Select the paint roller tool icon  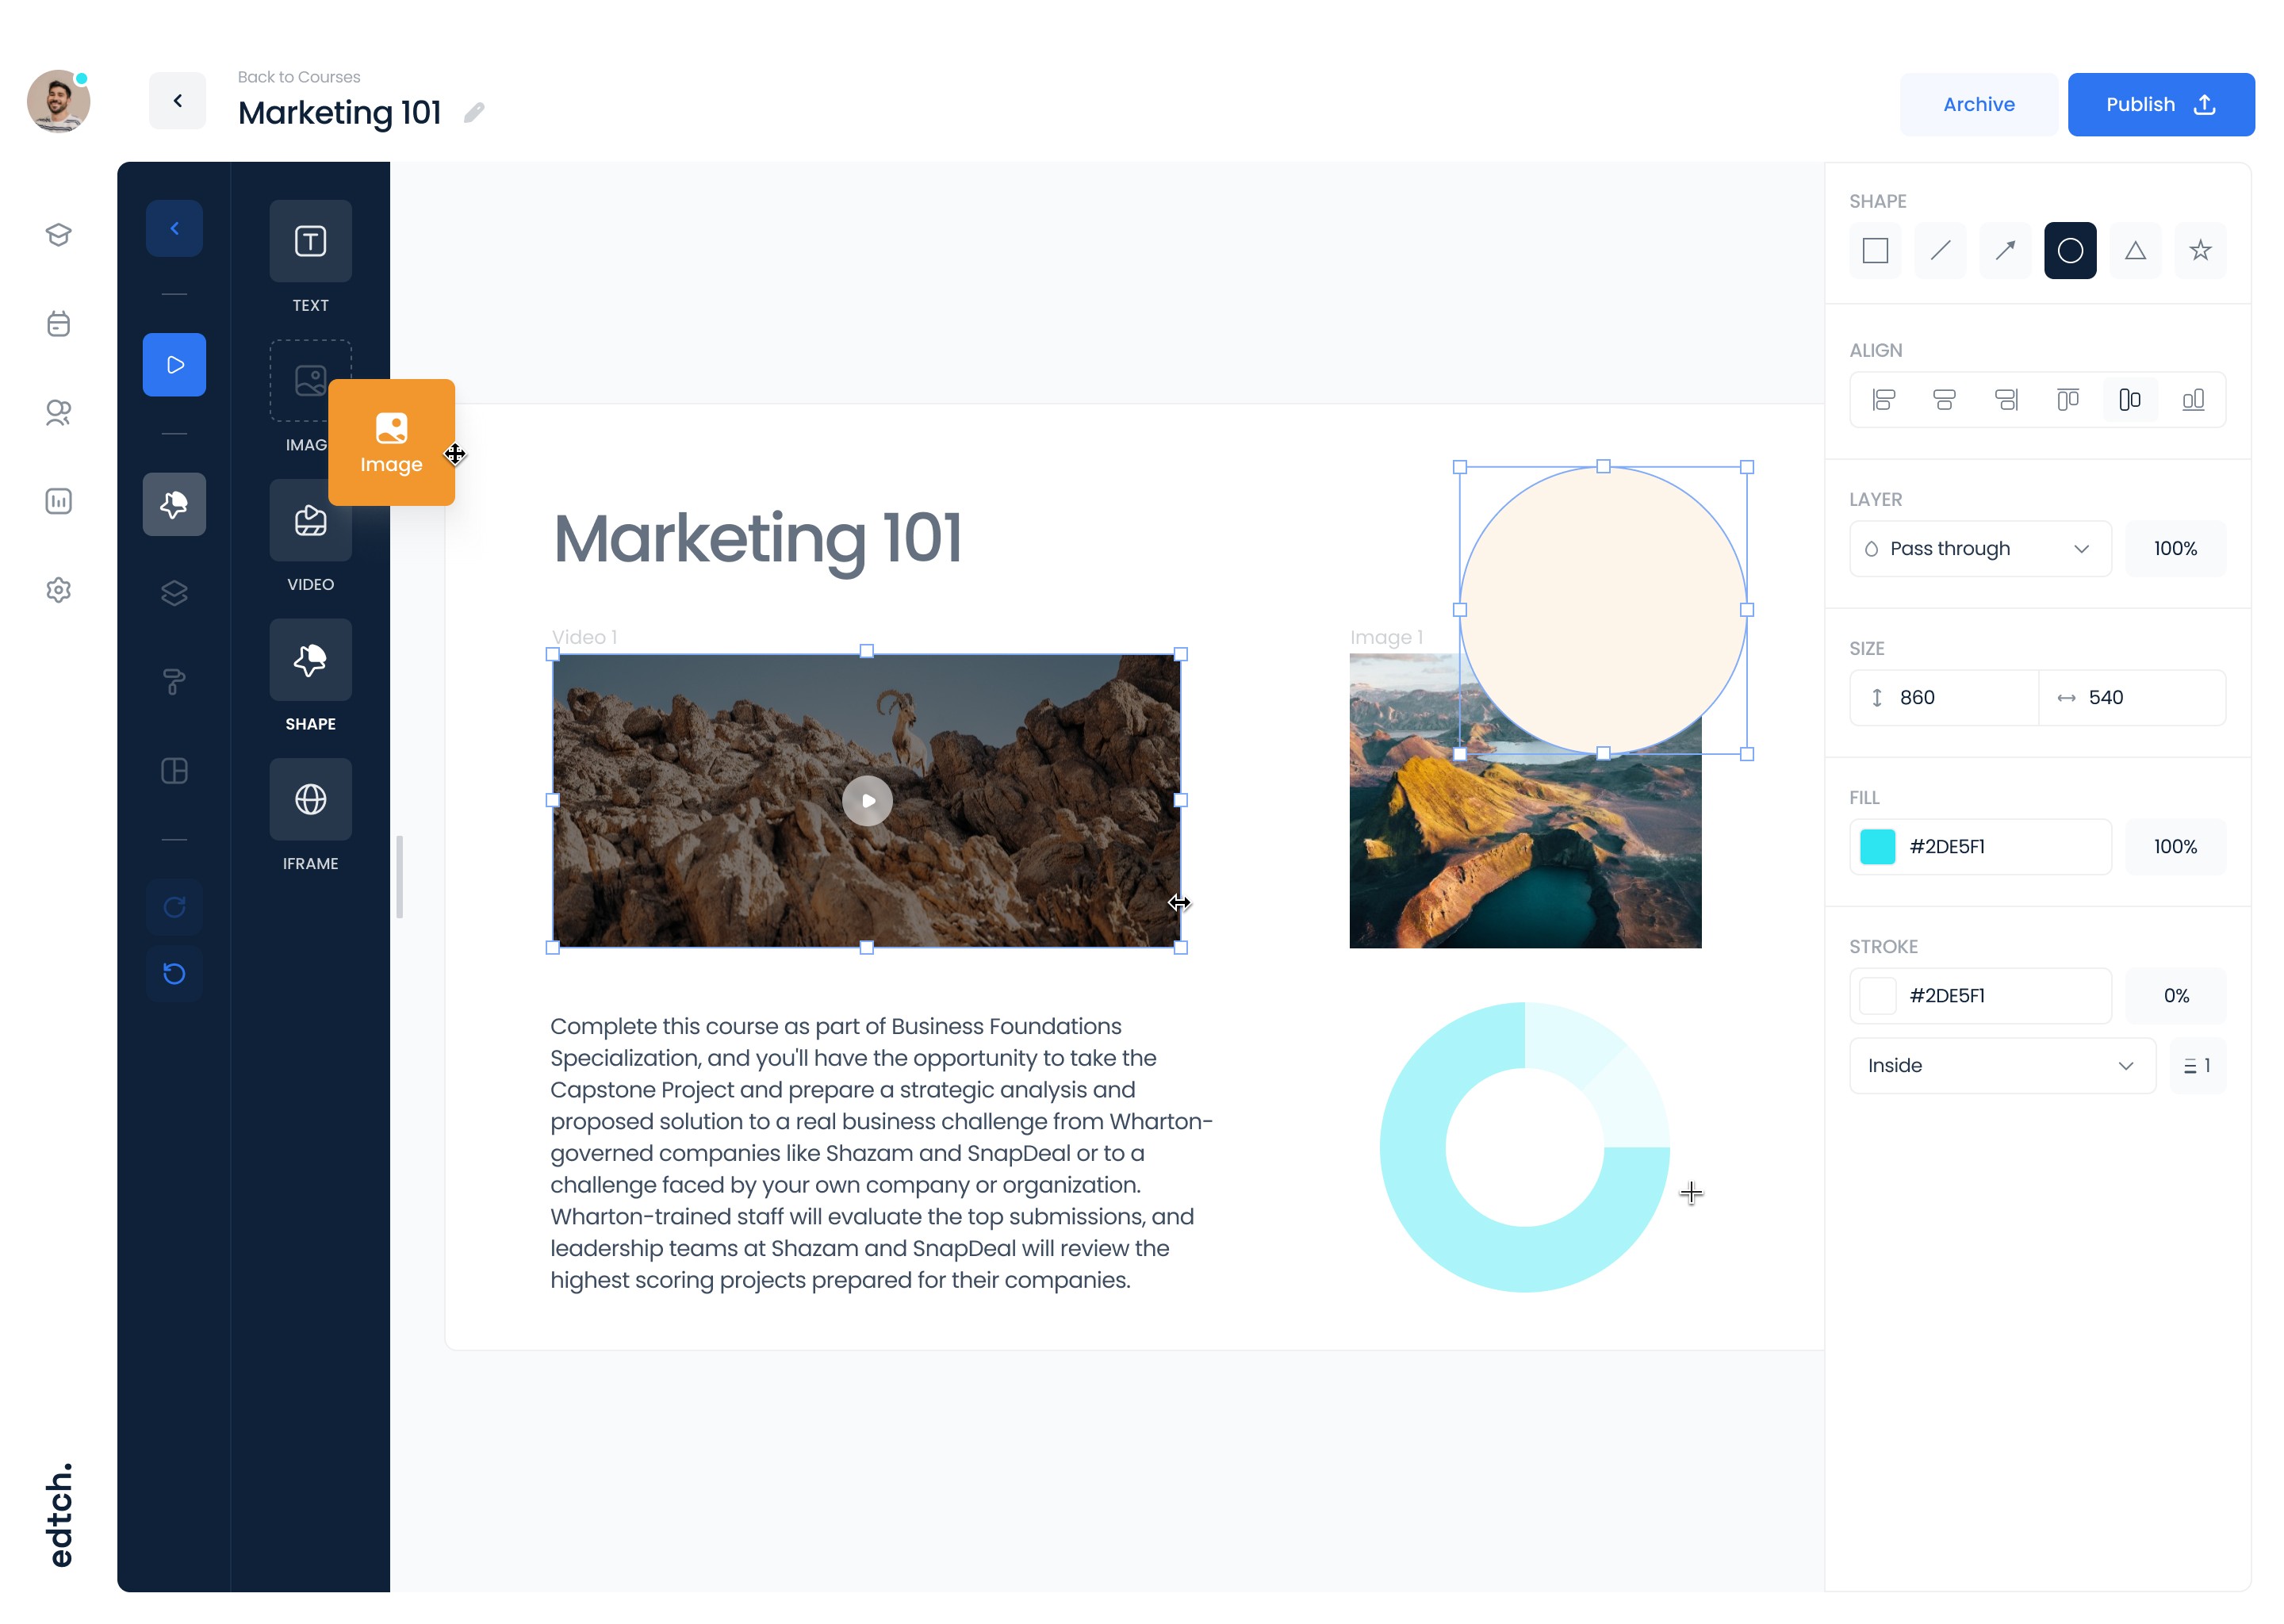[174, 682]
